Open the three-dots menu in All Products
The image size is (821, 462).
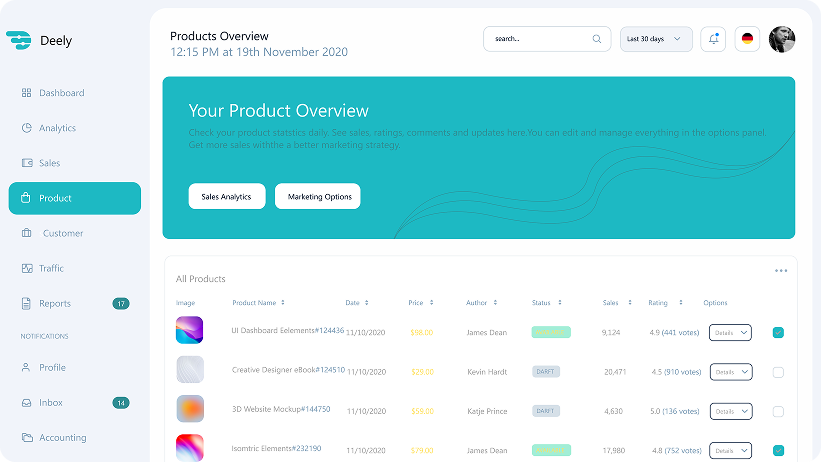[x=781, y=271]
